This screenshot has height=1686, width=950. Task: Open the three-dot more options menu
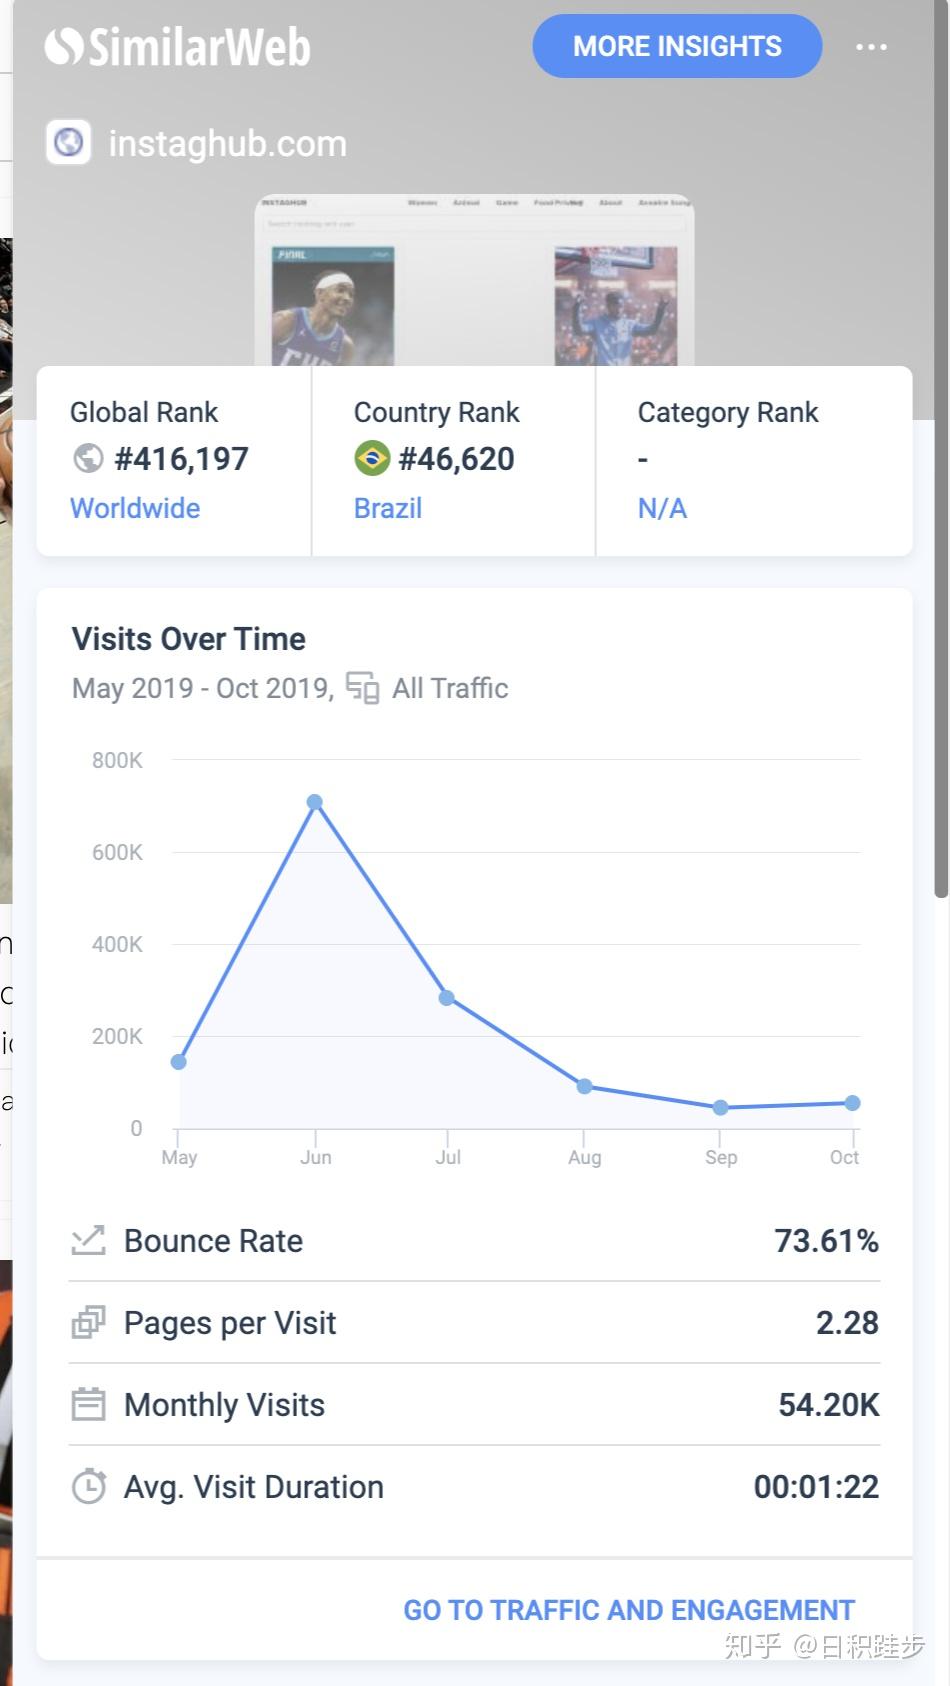click(871, 47)
